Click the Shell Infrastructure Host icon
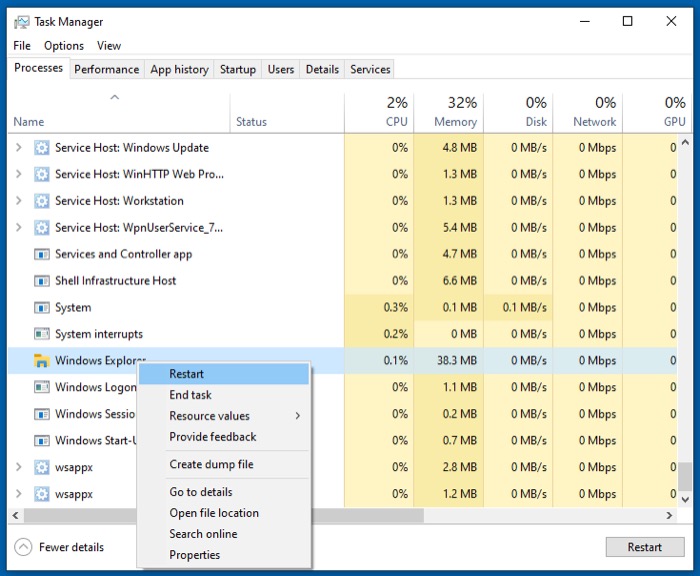The height and width of the screenshot is (576, 700). (x=42, y=281)
